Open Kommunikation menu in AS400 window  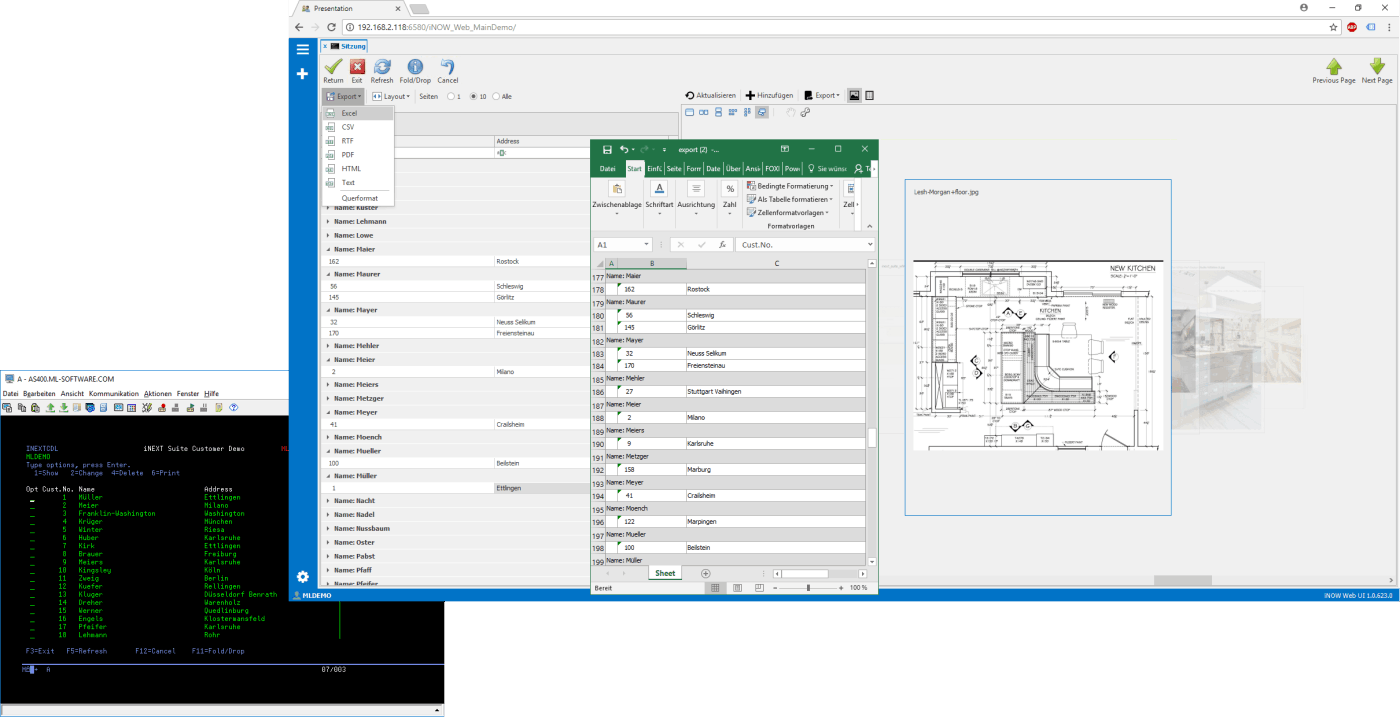[x=113, y=394]
